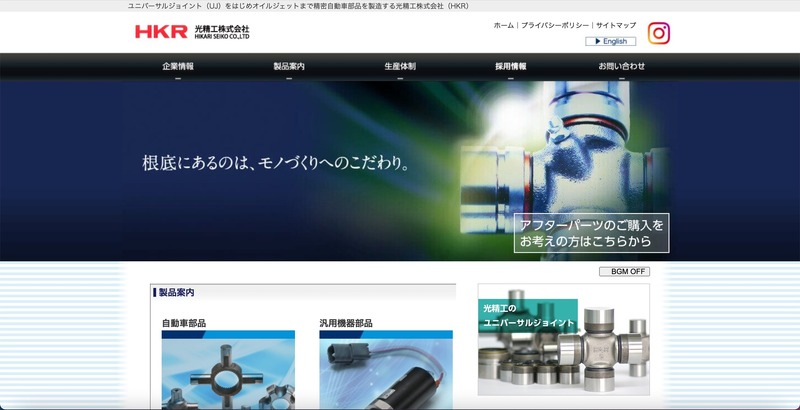
Task: Open the プライバシーポリシー link
Action: pyautogui.click(x=555, y=25)
